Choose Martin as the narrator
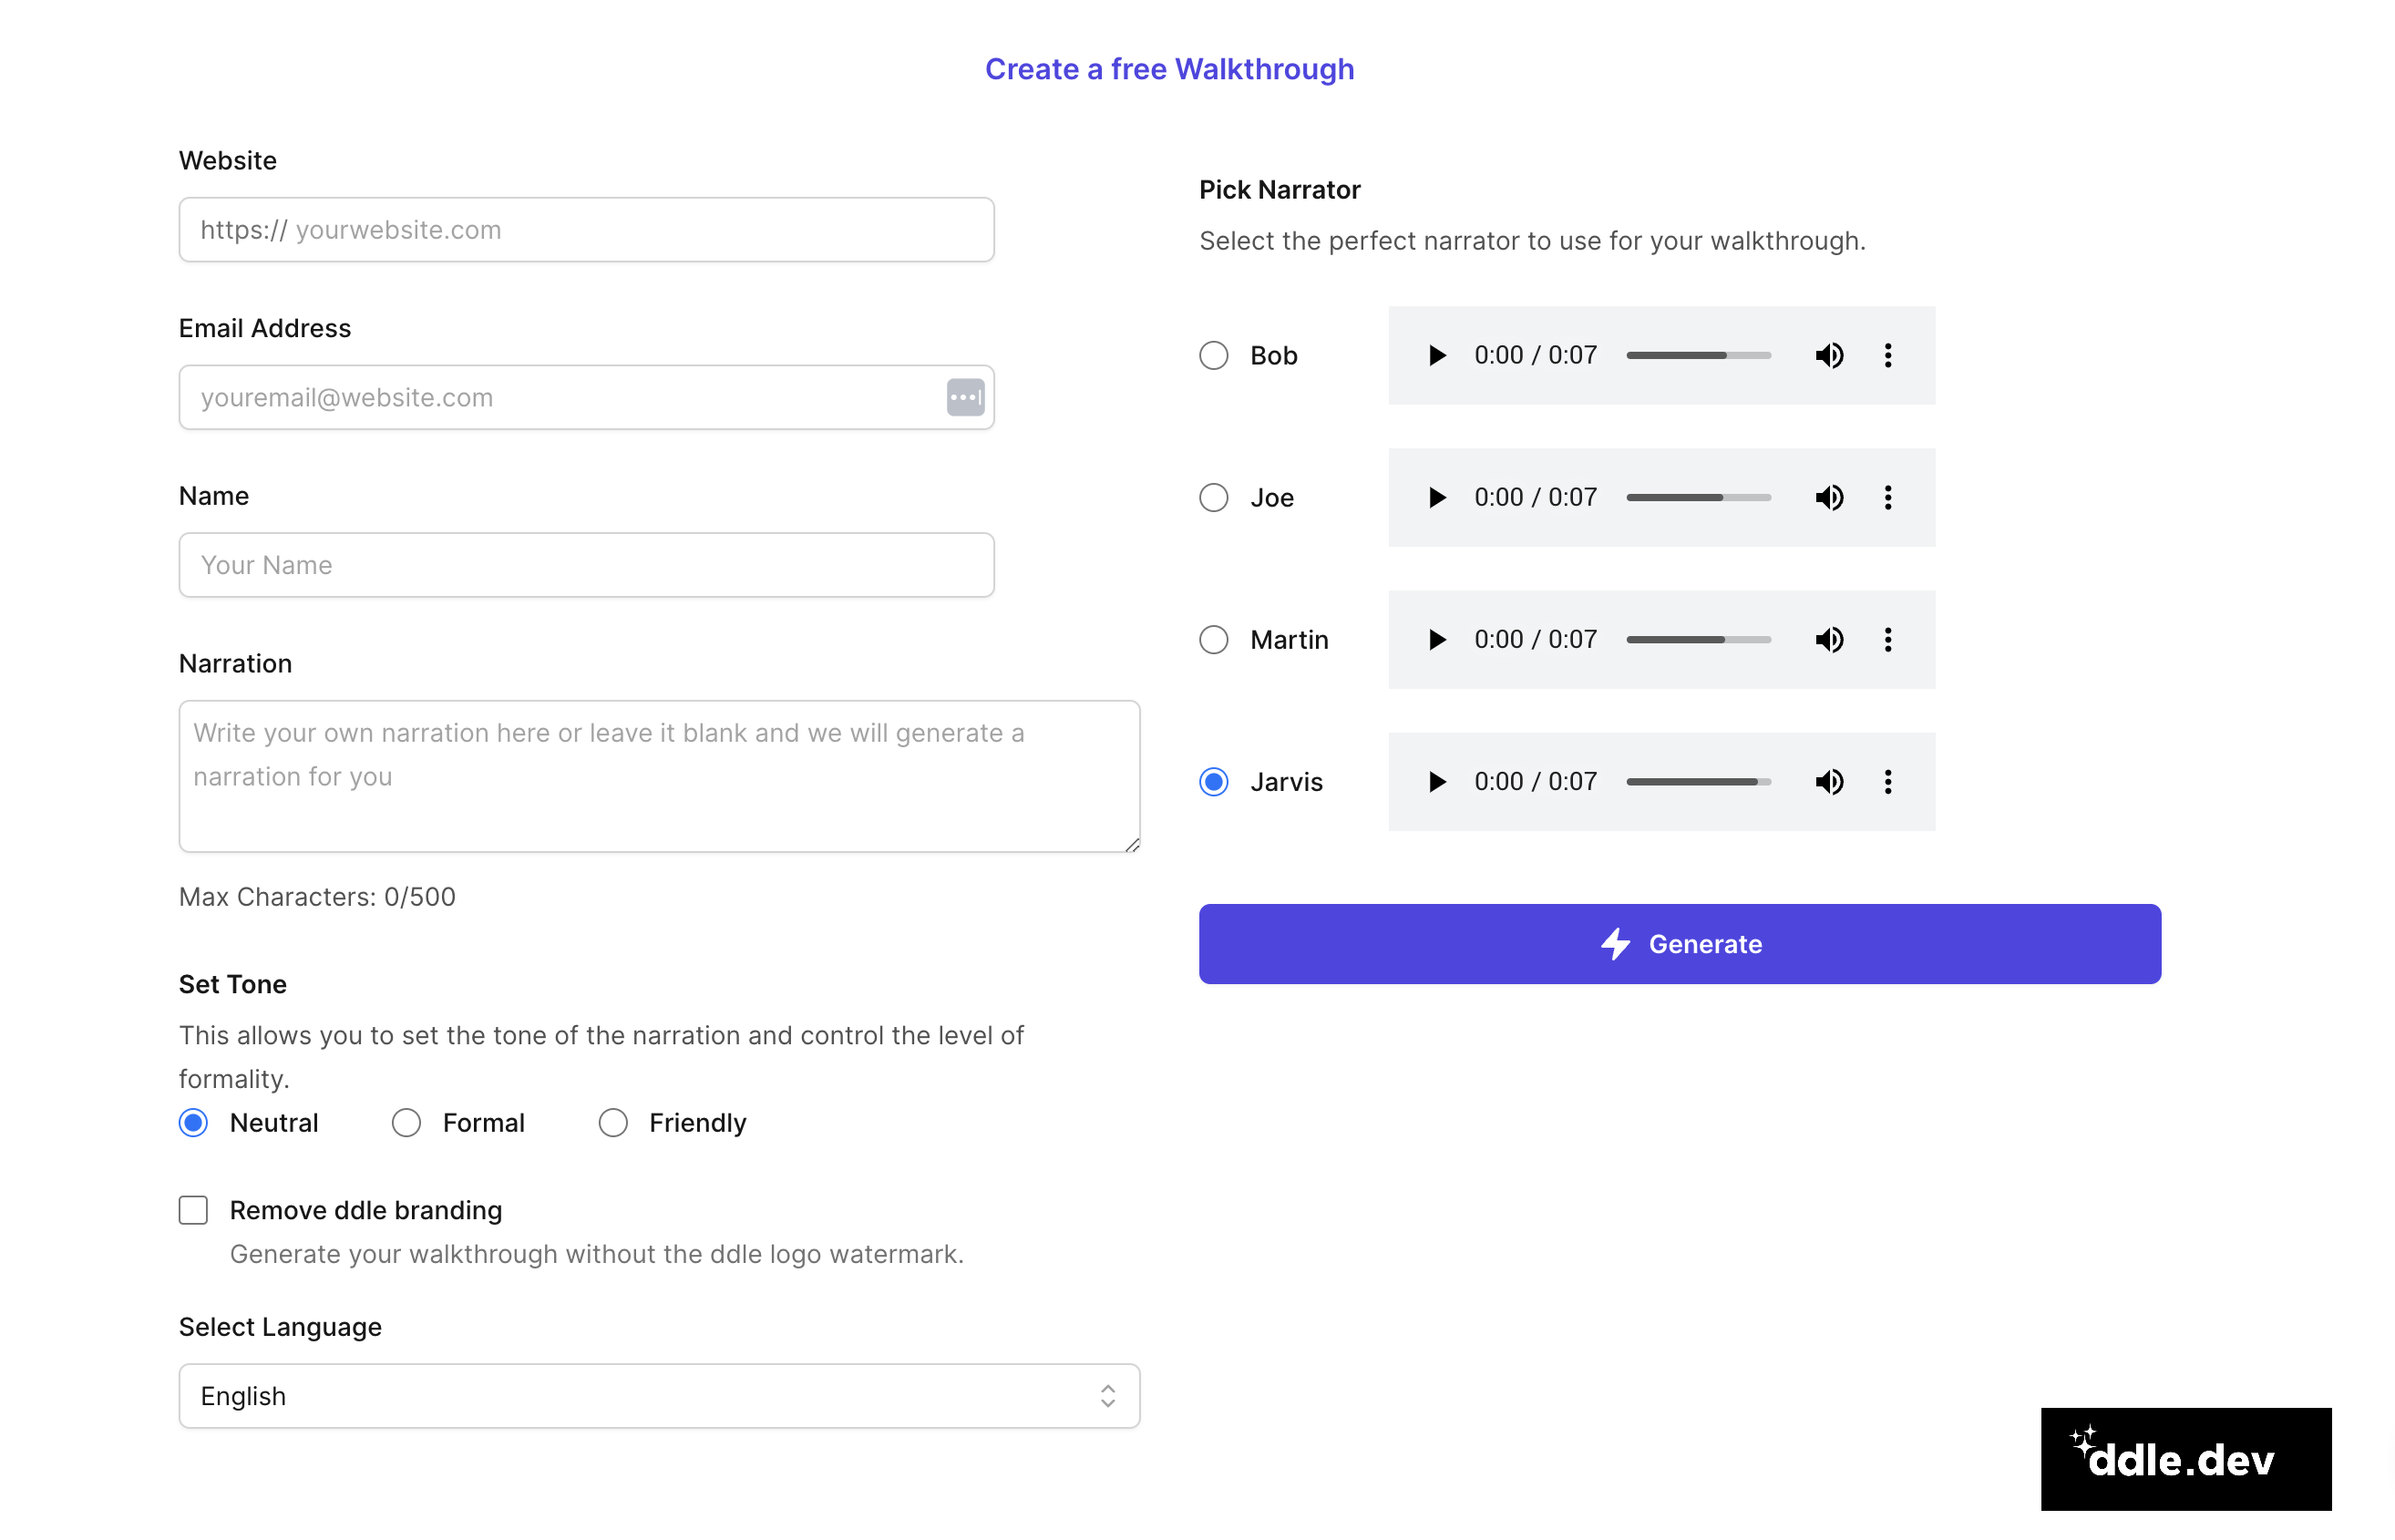Viewport: 2395px width, 1540px height. tap(1213, 639)
